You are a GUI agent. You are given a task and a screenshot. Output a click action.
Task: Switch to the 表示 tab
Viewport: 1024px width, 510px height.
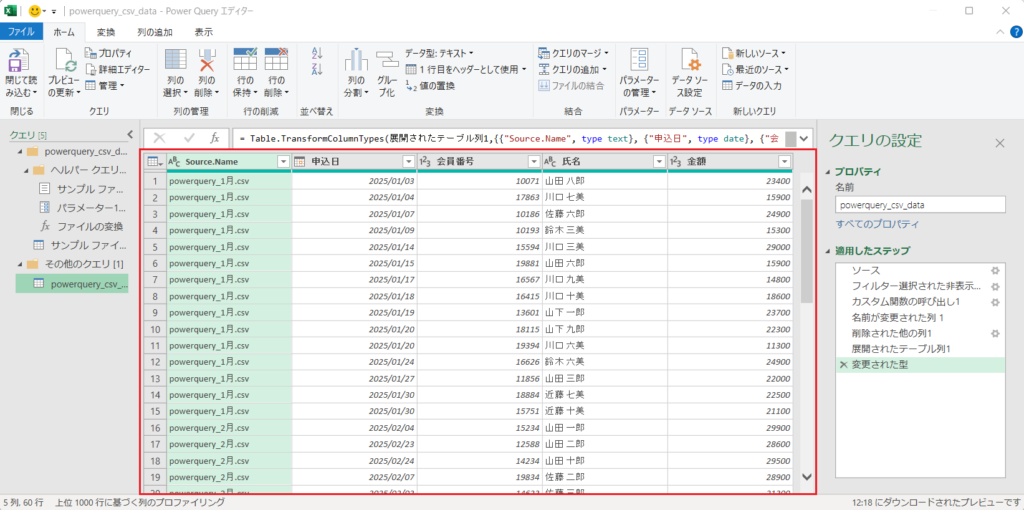203,31
